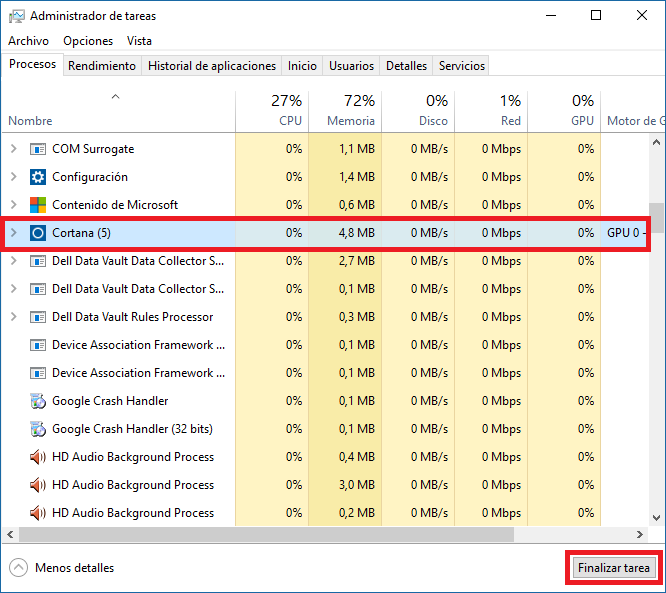Image resolution: width=666 pixels, height=593 pixels.
Task: Click the vertical scrollbar thumb
Action: coord(657,217)
